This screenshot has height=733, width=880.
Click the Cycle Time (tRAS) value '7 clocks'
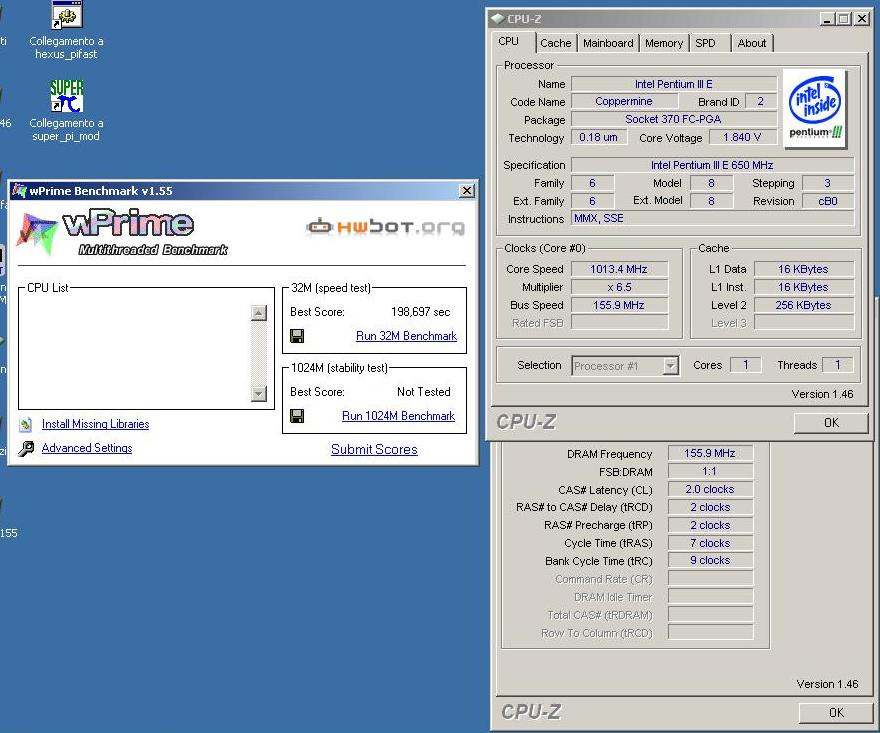click(710, 543)
